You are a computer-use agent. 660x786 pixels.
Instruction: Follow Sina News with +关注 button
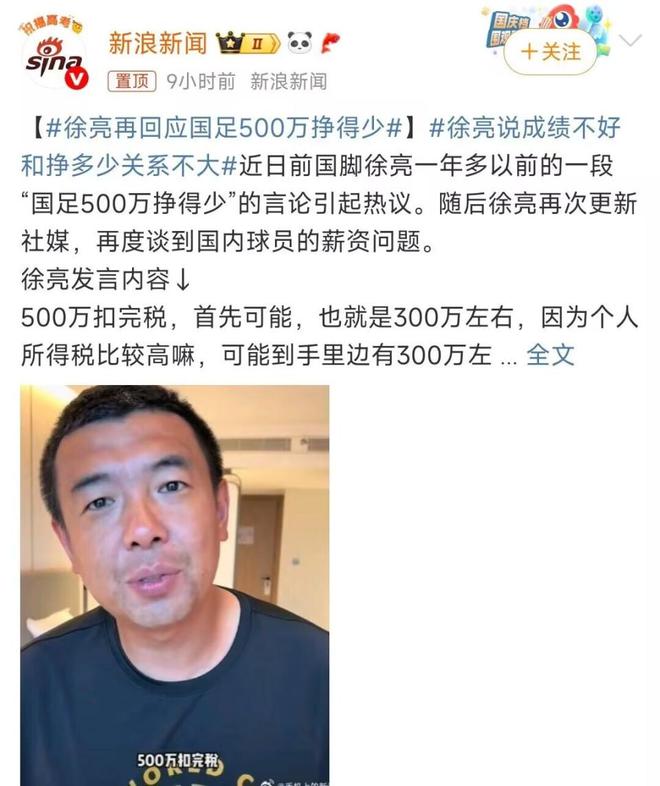coord(550,52)
